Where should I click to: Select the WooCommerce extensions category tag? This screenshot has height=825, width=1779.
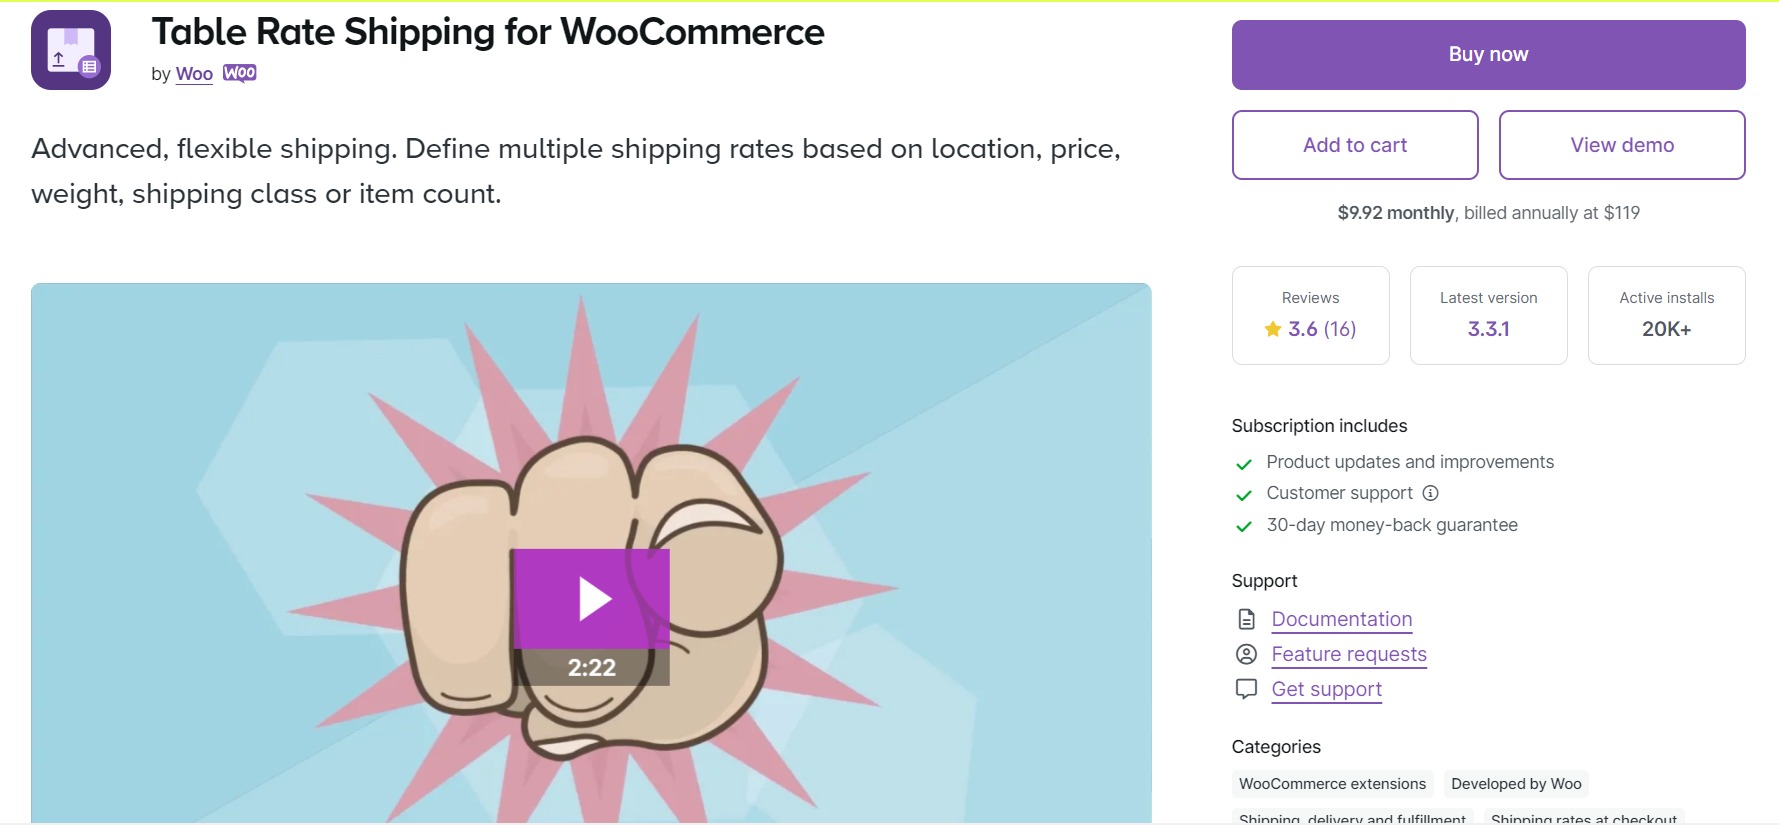[1331, 784]
